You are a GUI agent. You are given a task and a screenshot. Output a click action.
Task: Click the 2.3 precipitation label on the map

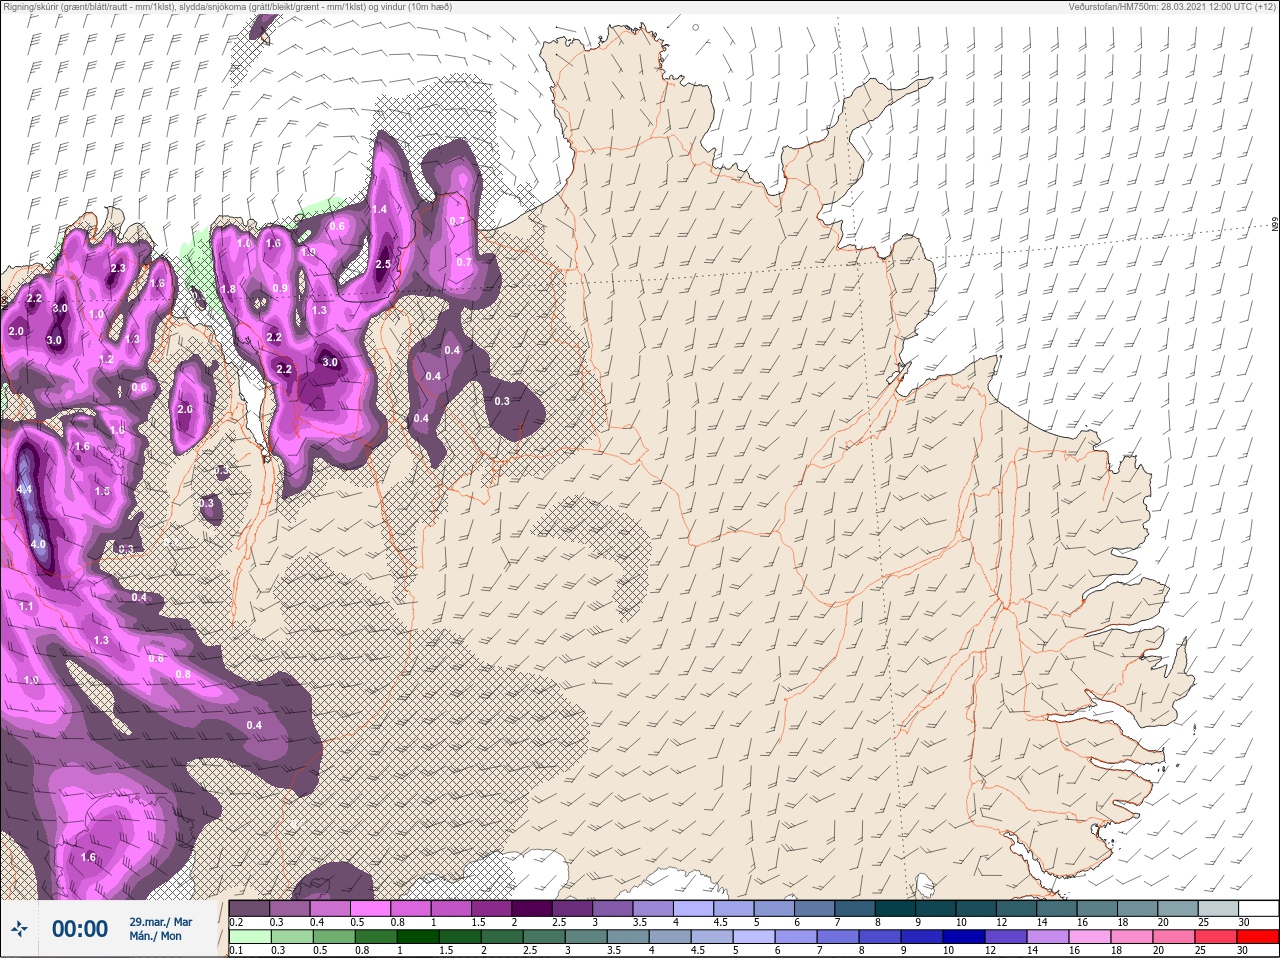point(118,268)
